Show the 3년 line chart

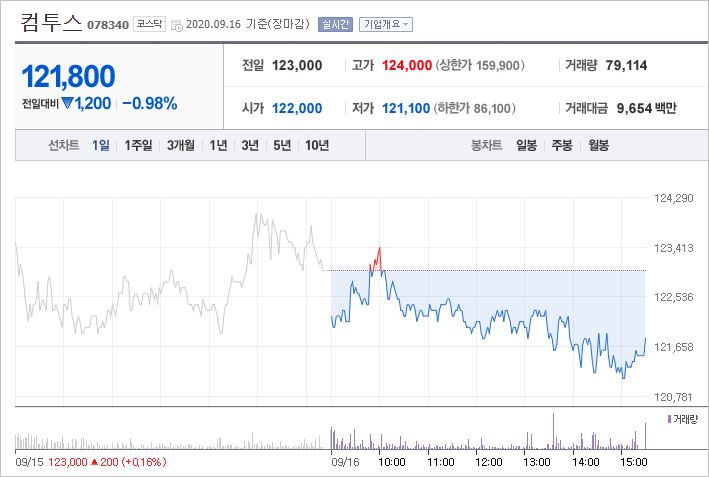tap(250, 145)
